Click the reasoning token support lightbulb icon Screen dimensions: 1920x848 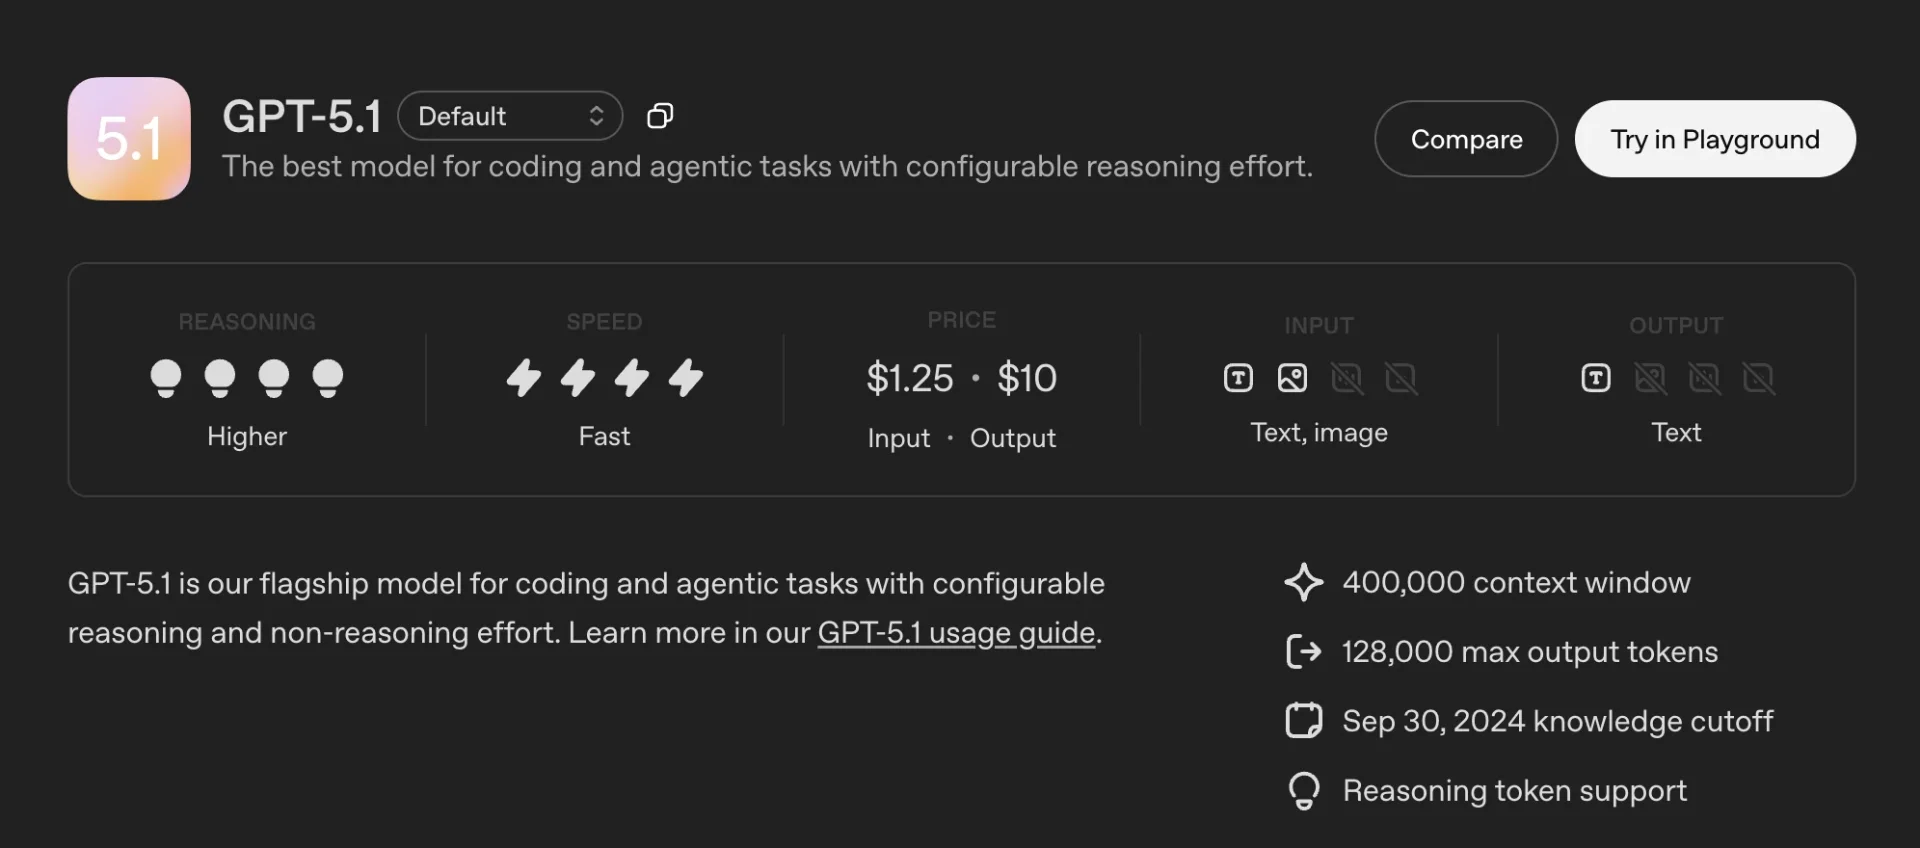click(x=1303, y=790)
